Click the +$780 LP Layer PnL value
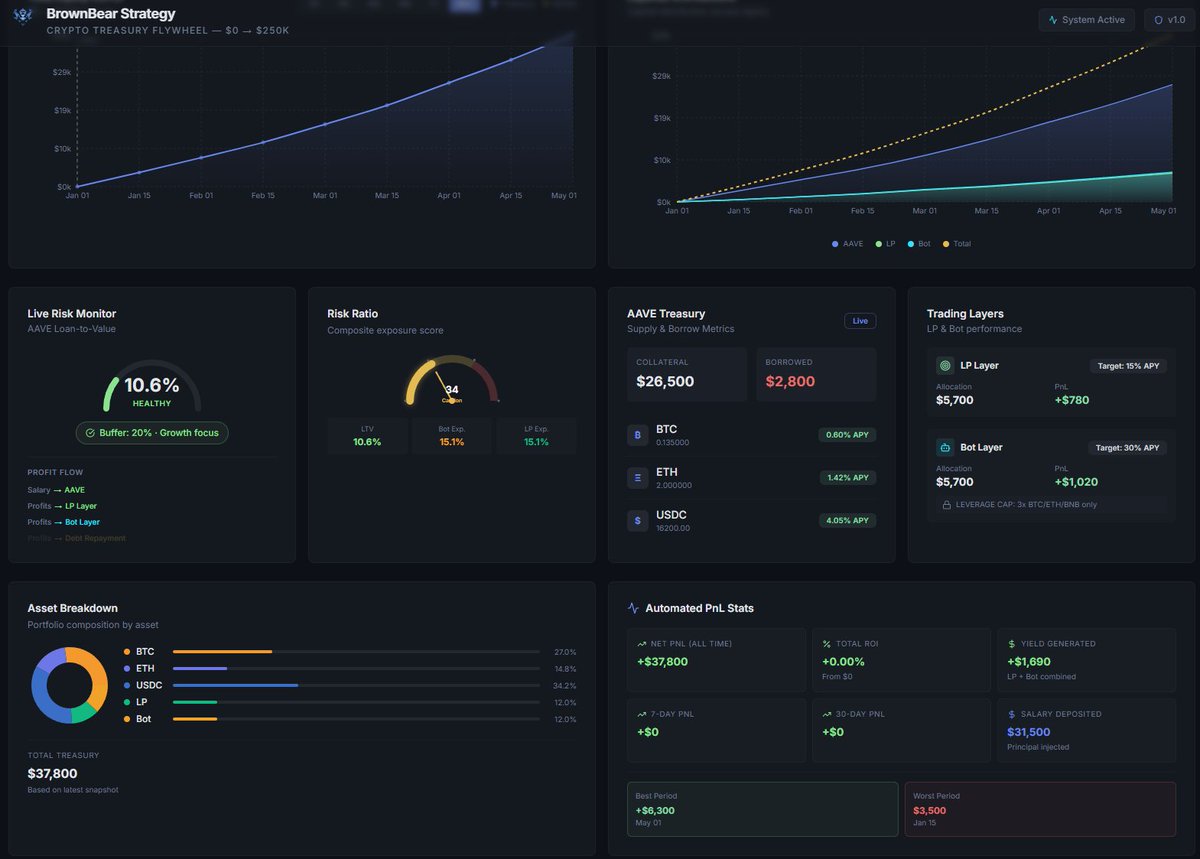This screenshot has height=859, width=1200. [1072, 400]
